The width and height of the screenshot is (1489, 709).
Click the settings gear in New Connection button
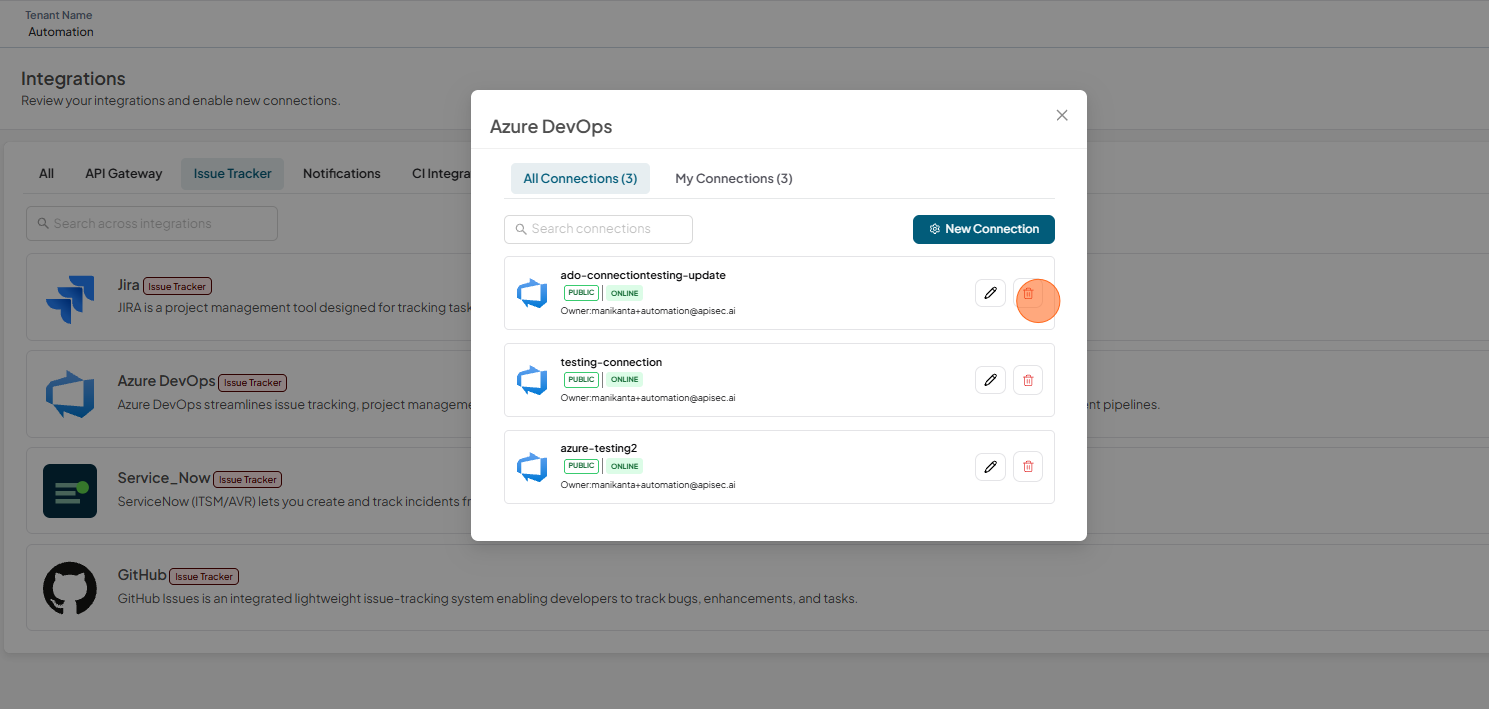click(x=935, y=229)
